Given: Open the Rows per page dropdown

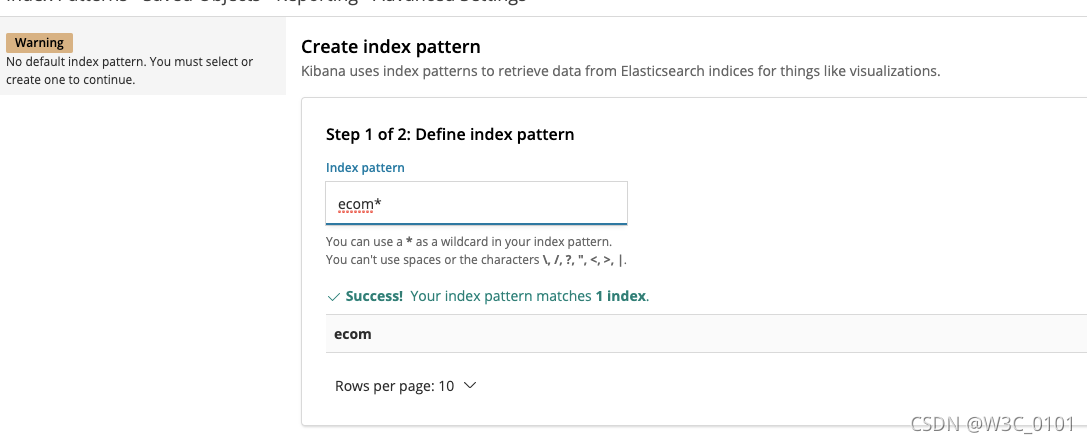Looking at the screenshot, I should click(406, 386).
